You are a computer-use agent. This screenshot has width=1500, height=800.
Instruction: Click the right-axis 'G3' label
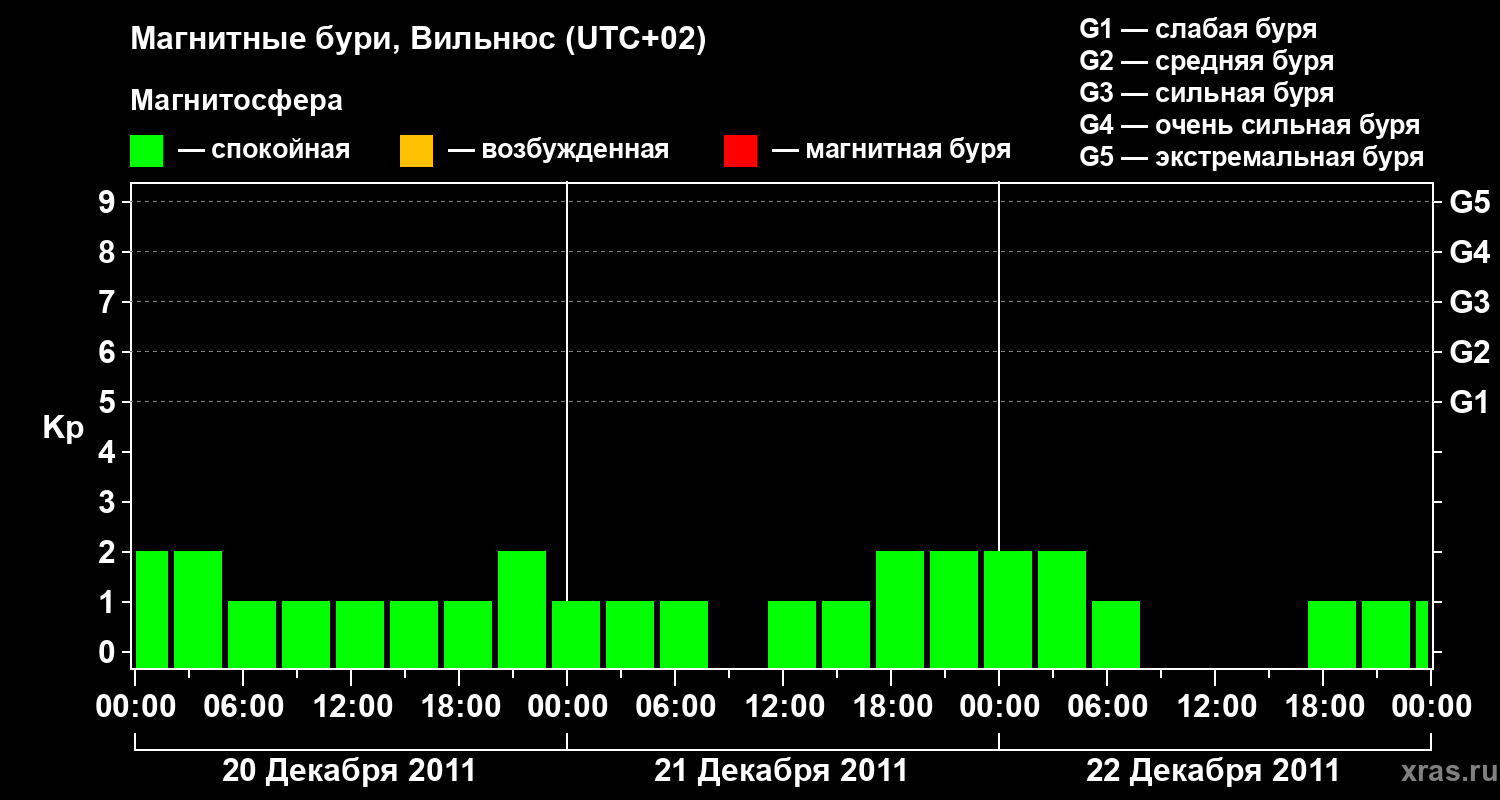click(x=1469, y=302)
